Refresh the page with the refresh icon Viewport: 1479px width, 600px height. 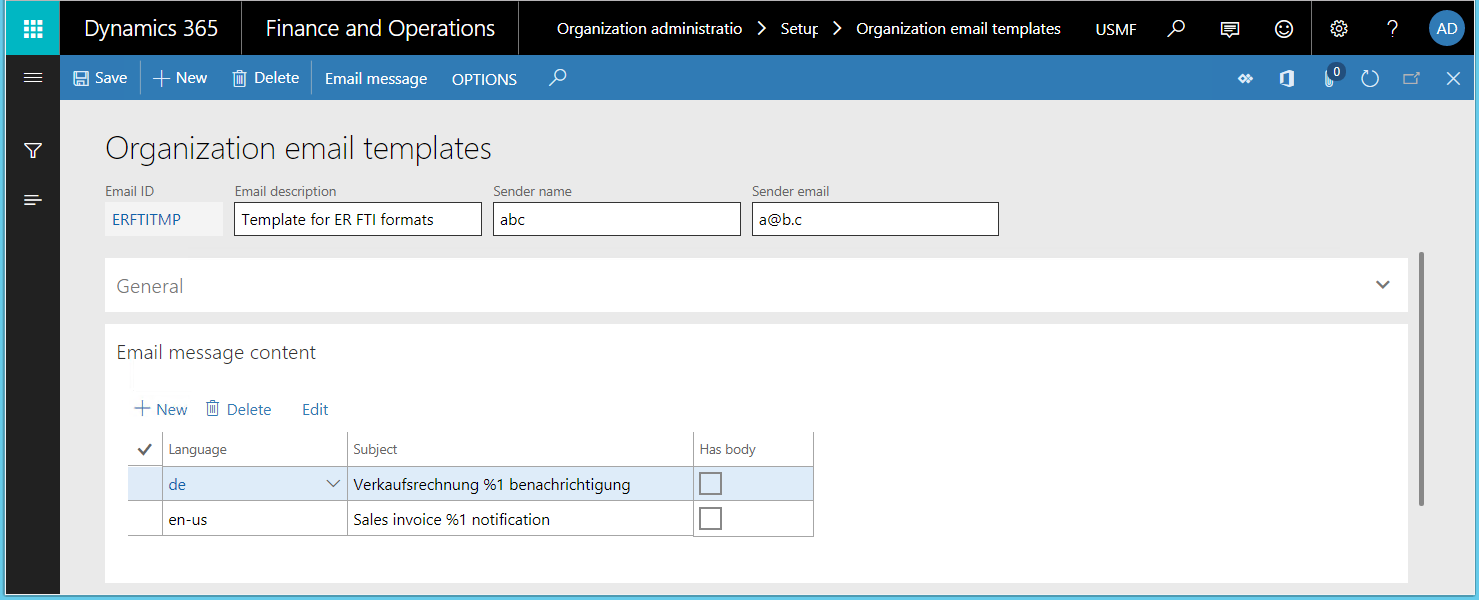tap(1370, 78)
